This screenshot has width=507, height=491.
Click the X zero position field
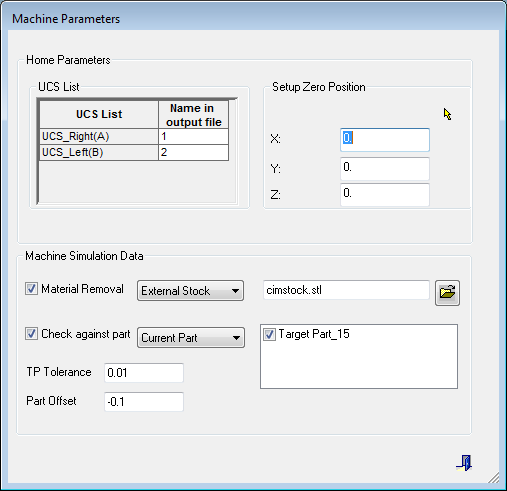[385, 140]
